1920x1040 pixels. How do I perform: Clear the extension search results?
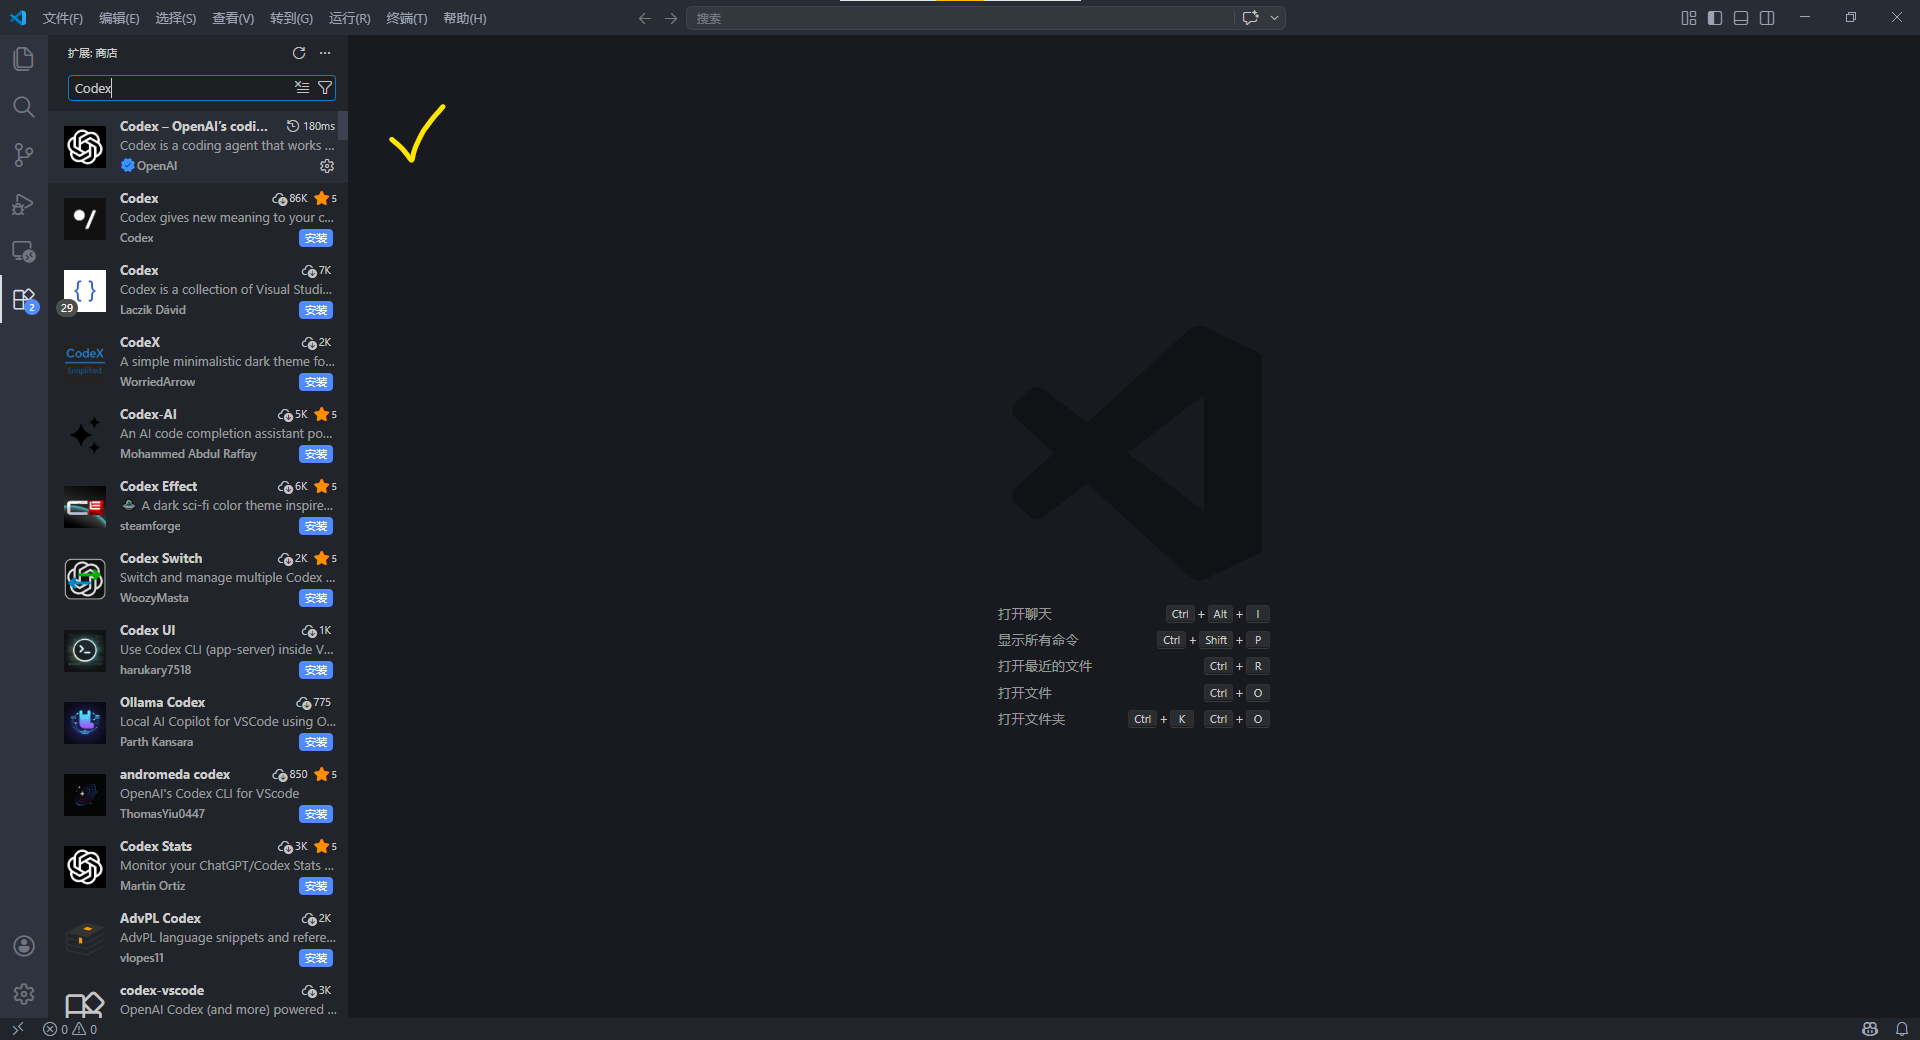click(302, 88)
